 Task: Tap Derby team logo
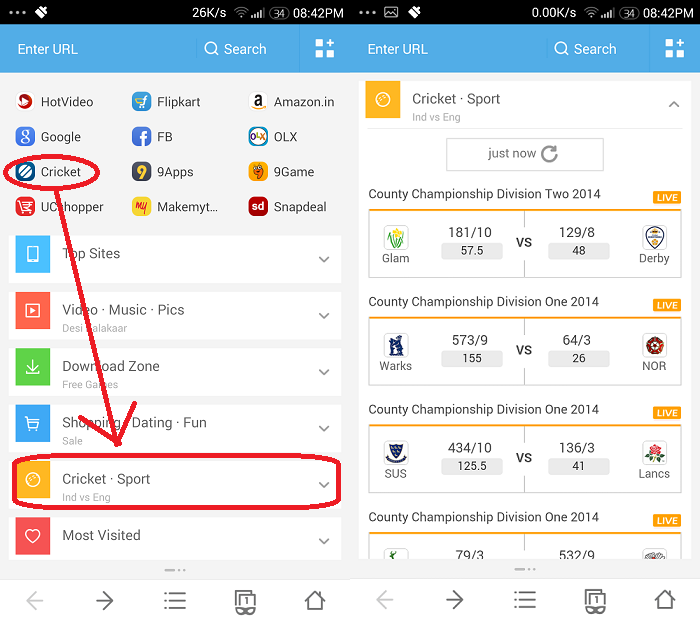click(x=654, y=237)
